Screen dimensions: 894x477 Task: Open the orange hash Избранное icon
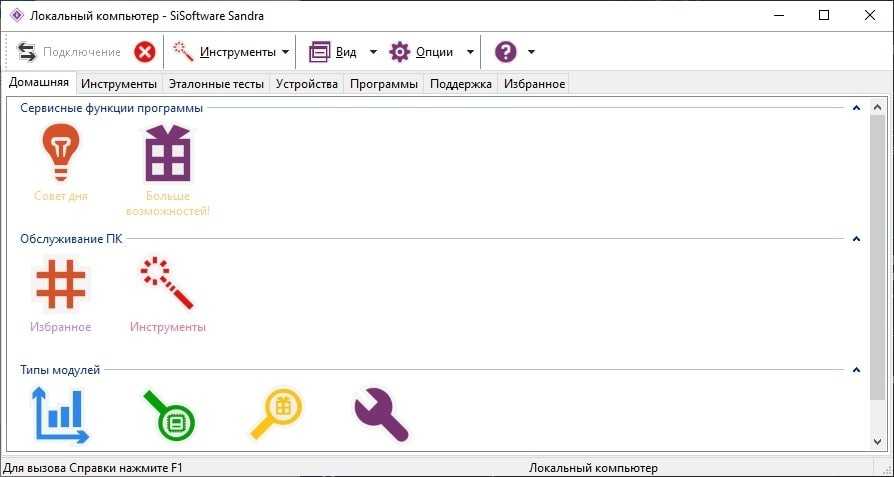tap(60, 284)
